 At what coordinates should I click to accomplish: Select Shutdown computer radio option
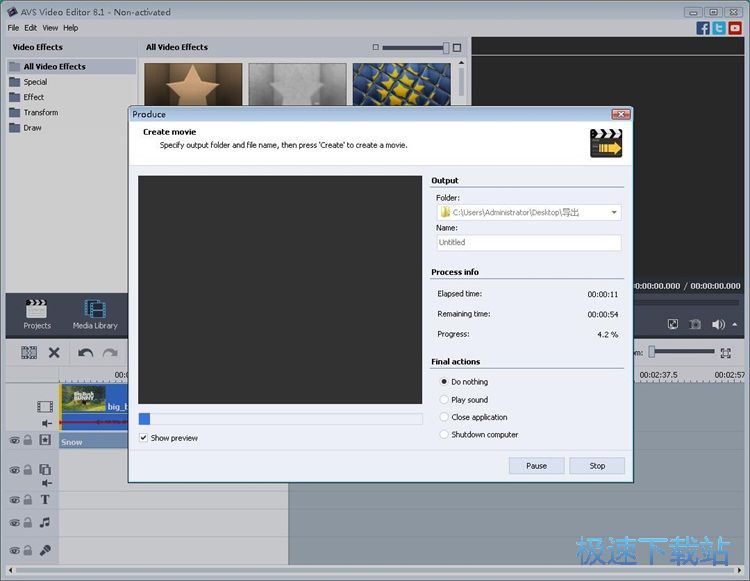tap(444, 434)
